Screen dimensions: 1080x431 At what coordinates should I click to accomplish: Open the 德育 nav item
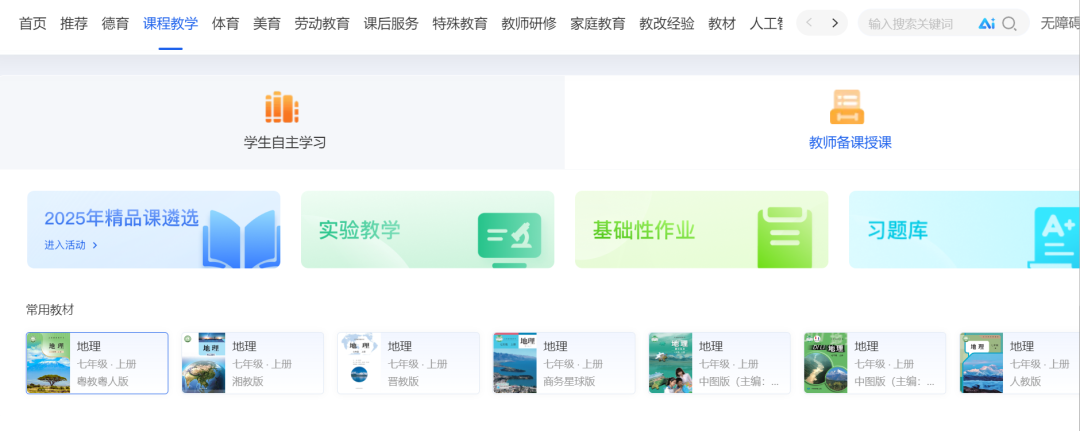(x=115, y=23)
